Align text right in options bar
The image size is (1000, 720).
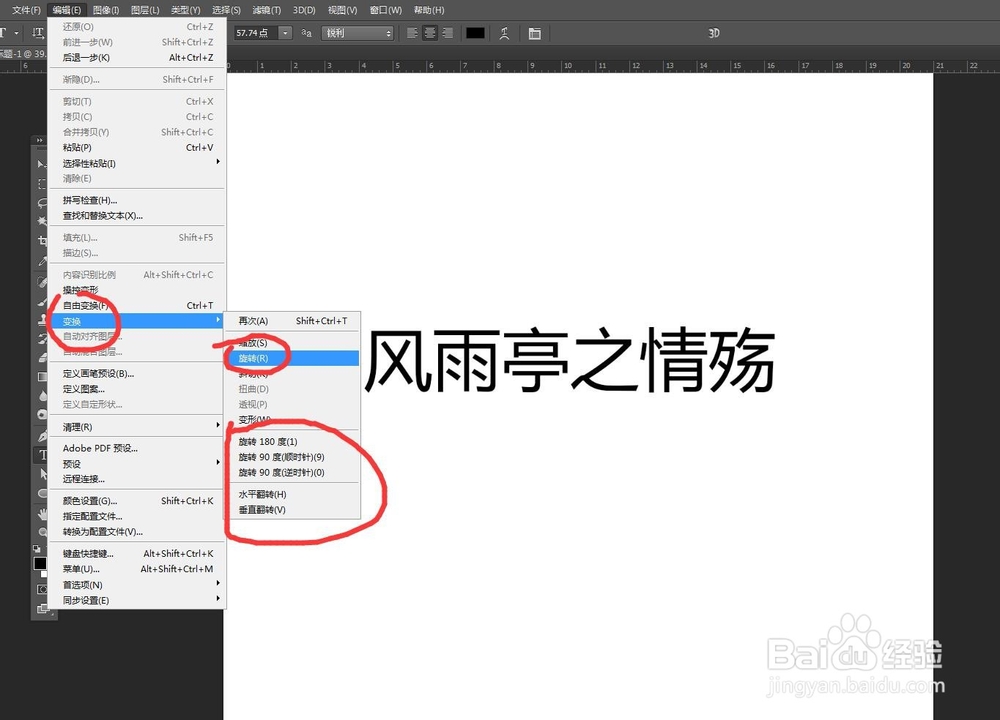point(448,33)
